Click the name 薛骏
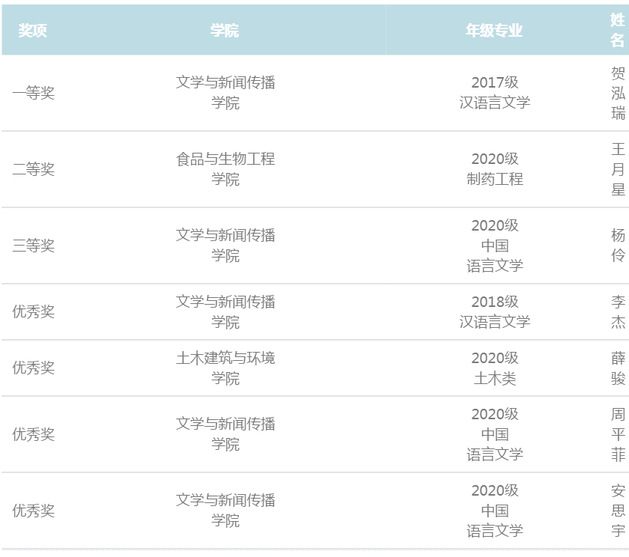This screenshot has height=557, width=629. 618,367
